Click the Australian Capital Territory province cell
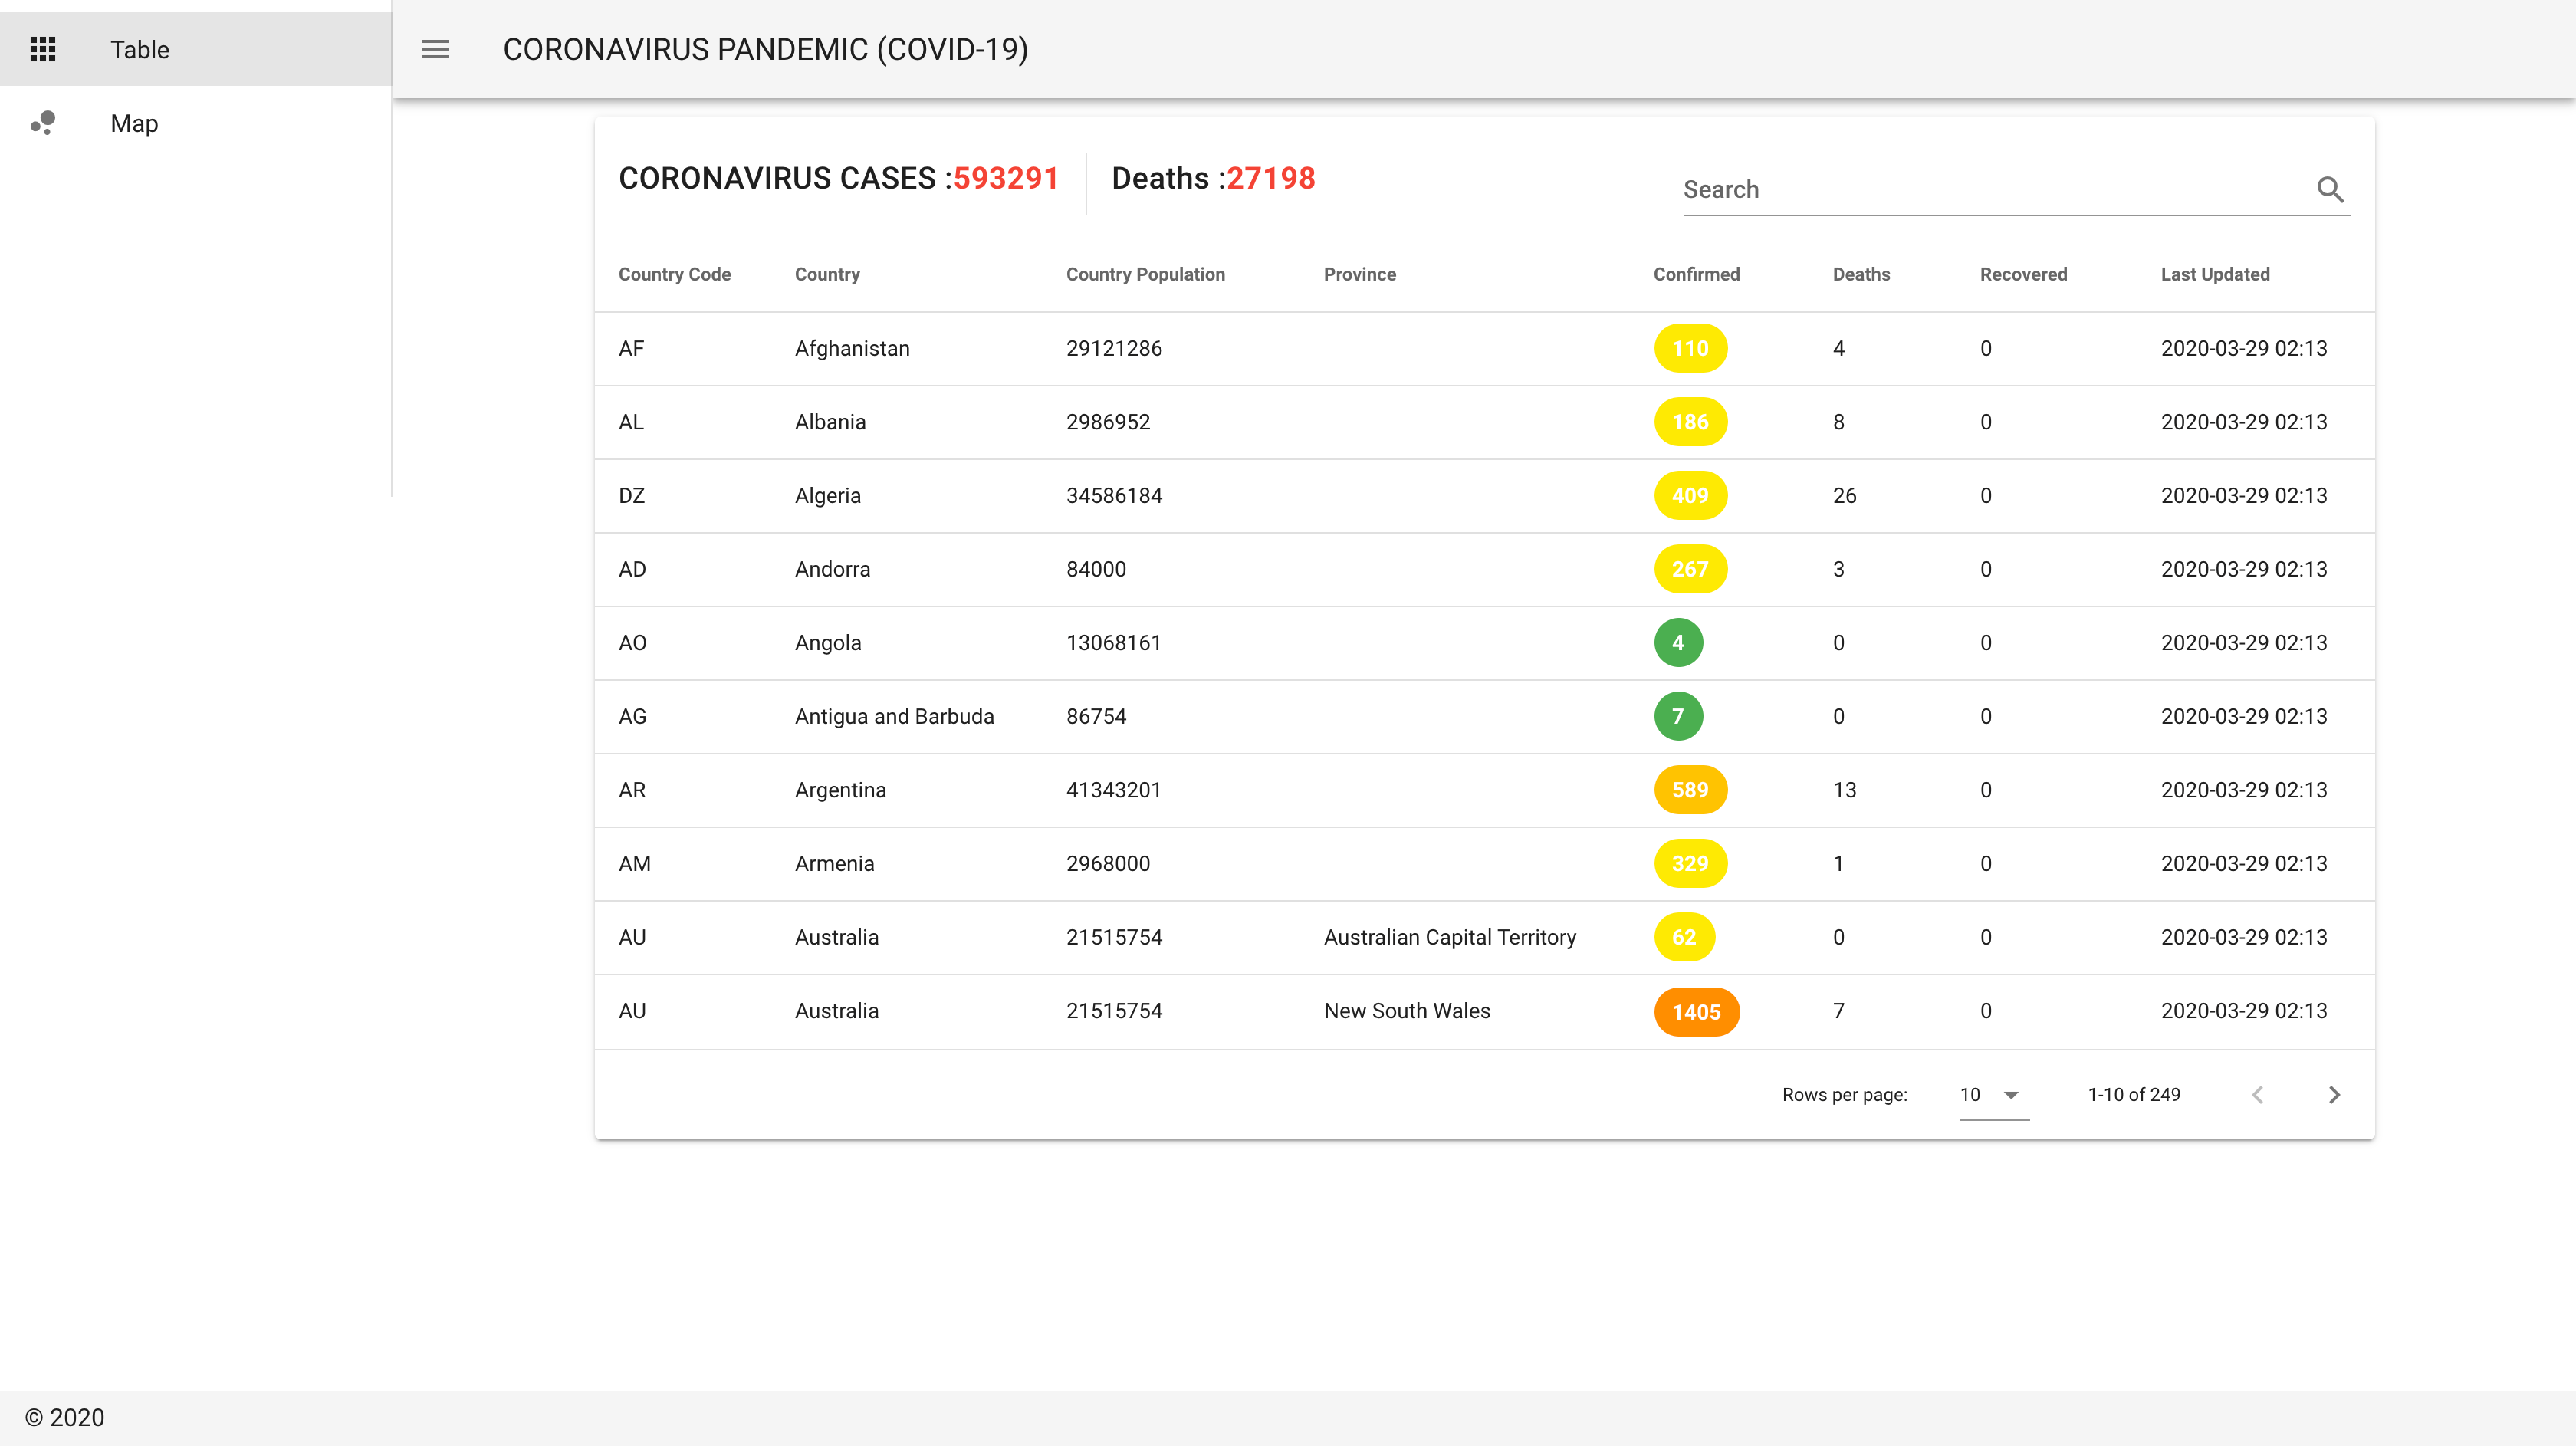 point(1450,937)
